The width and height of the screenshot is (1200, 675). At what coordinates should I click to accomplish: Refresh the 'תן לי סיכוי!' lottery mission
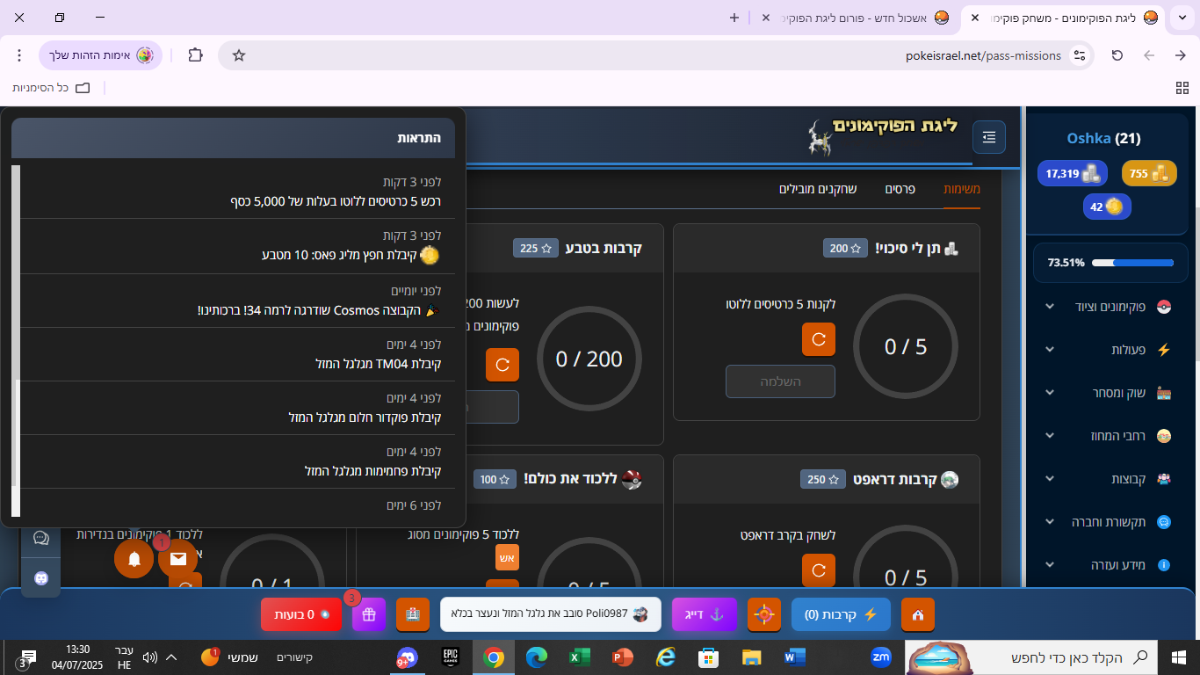click(x=818, y=339)
